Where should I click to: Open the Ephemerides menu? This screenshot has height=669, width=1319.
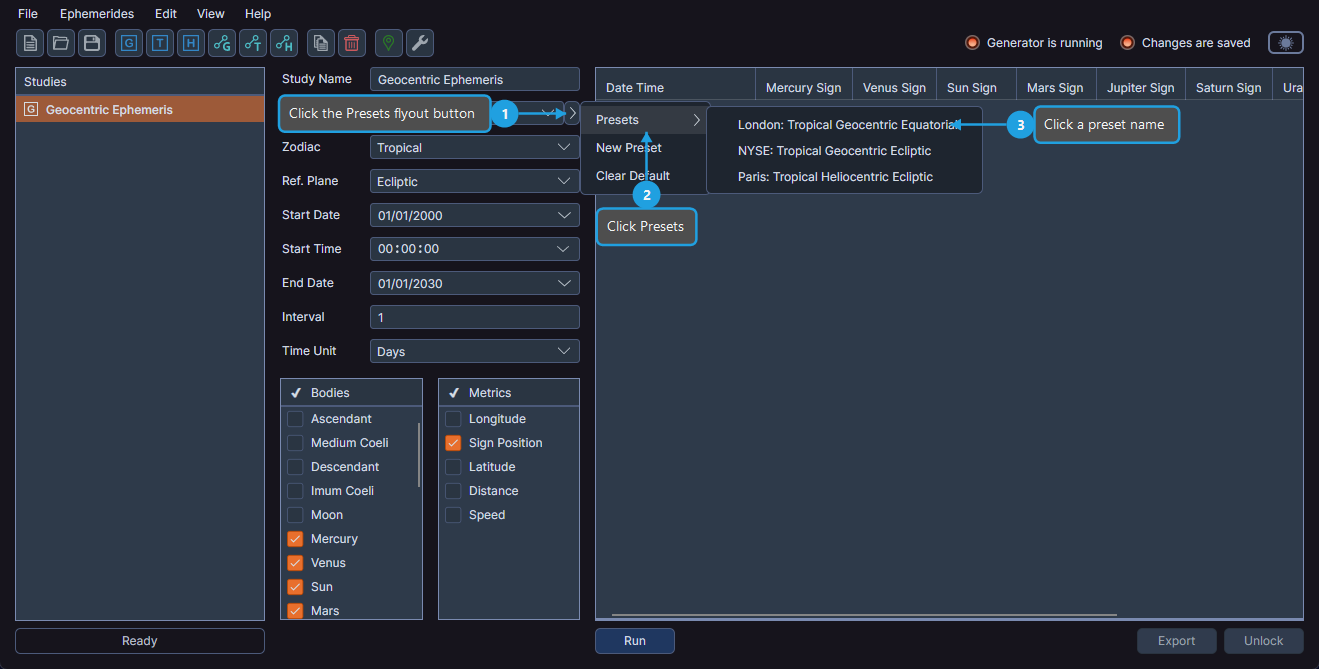click(x=96, y=13)
